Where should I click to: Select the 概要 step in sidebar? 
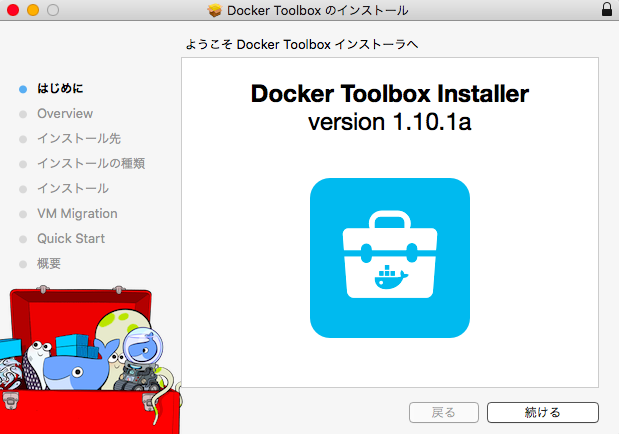coord(49,263)
